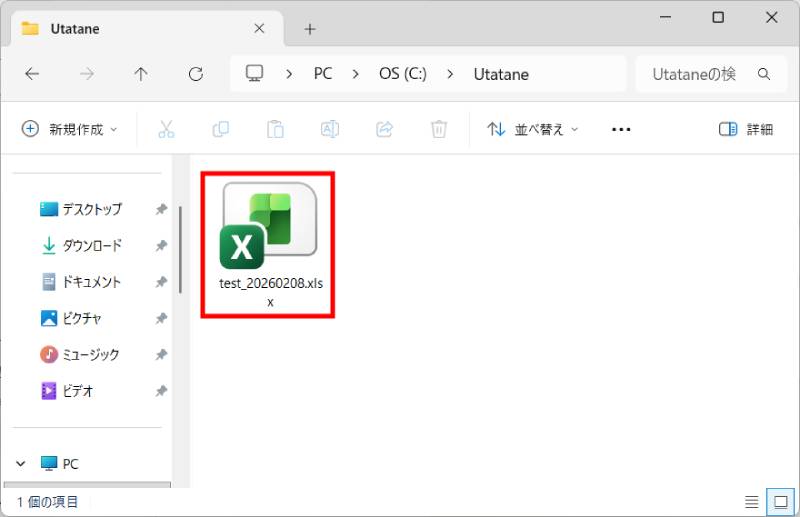This screenshot has height=517, width=800.
Task: Click the Rename icon in toolbar
Action: click(x=329, y=129)
